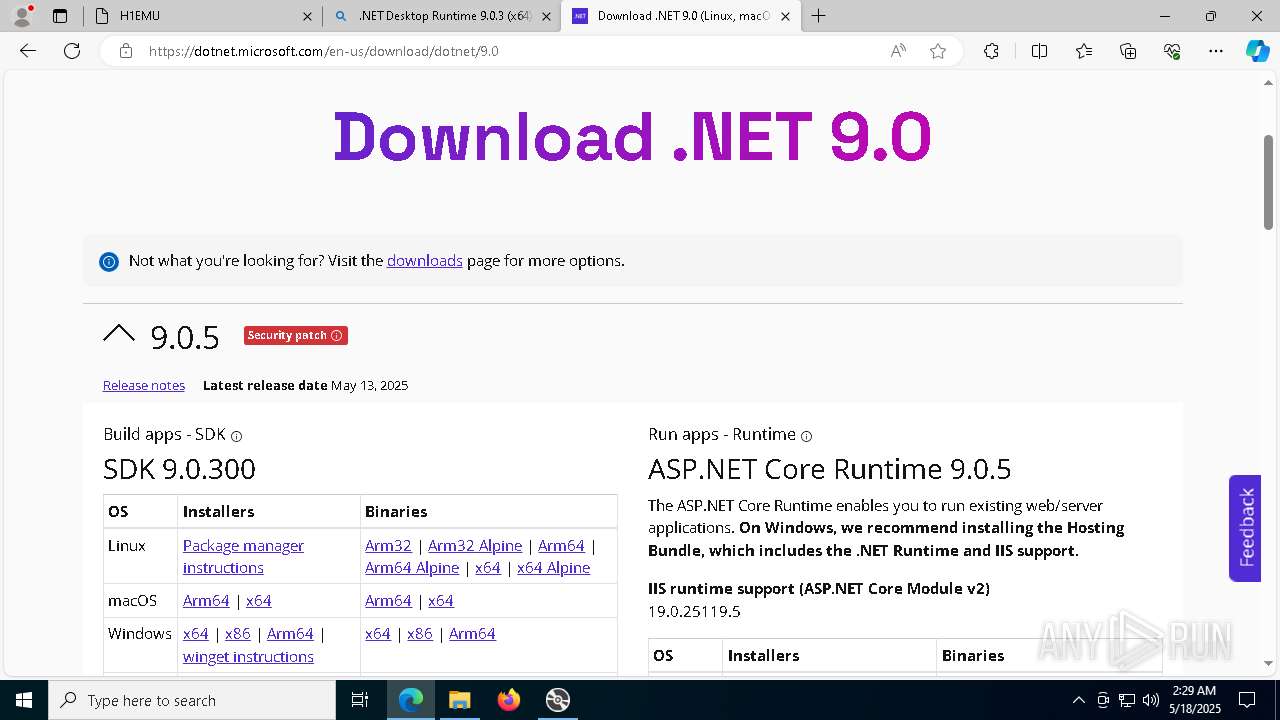
Task: Open Release notes link
Action: click(144, 386)
